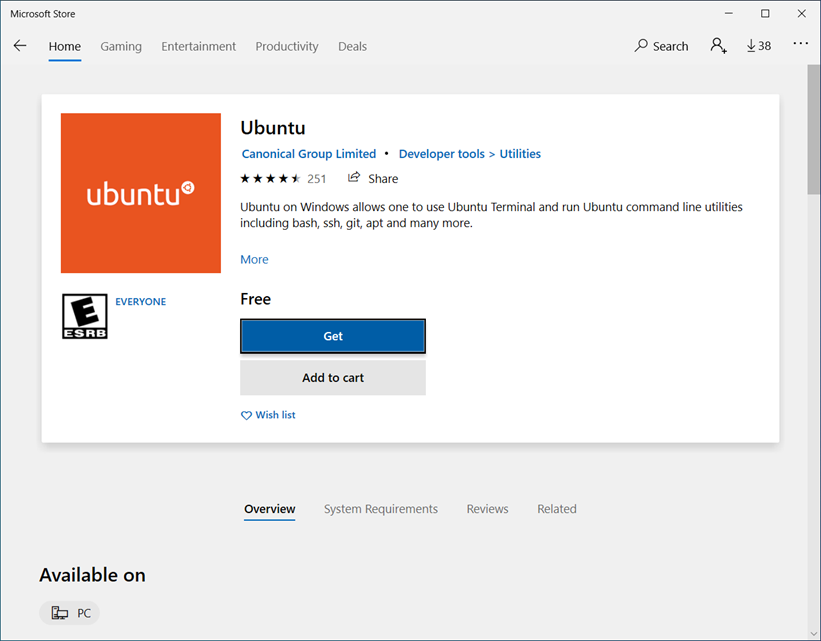Image resolution: width=821 pixels, height=641 pixels.
Task: Click the vertical scrollbar thumb
Action: [814, 129]
